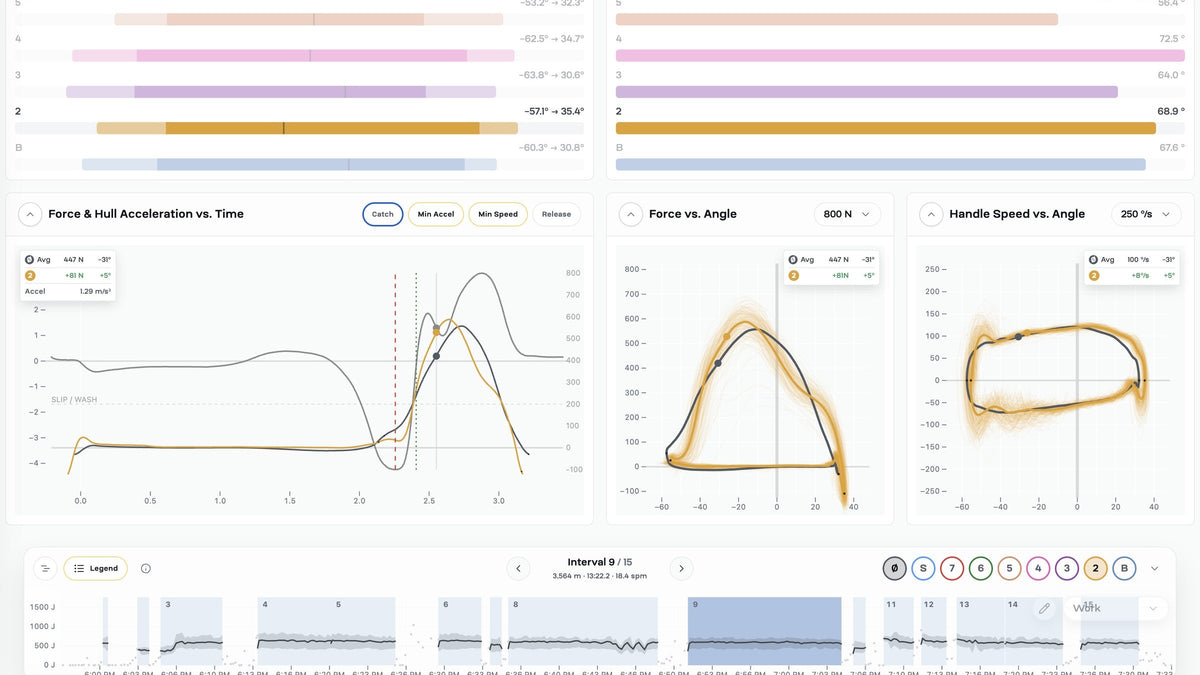The height and width of the screenshot is (675, 1200).
Task: Toggle seat 2 highlighted circle in timeline
Action: [x=1096, y=569]
